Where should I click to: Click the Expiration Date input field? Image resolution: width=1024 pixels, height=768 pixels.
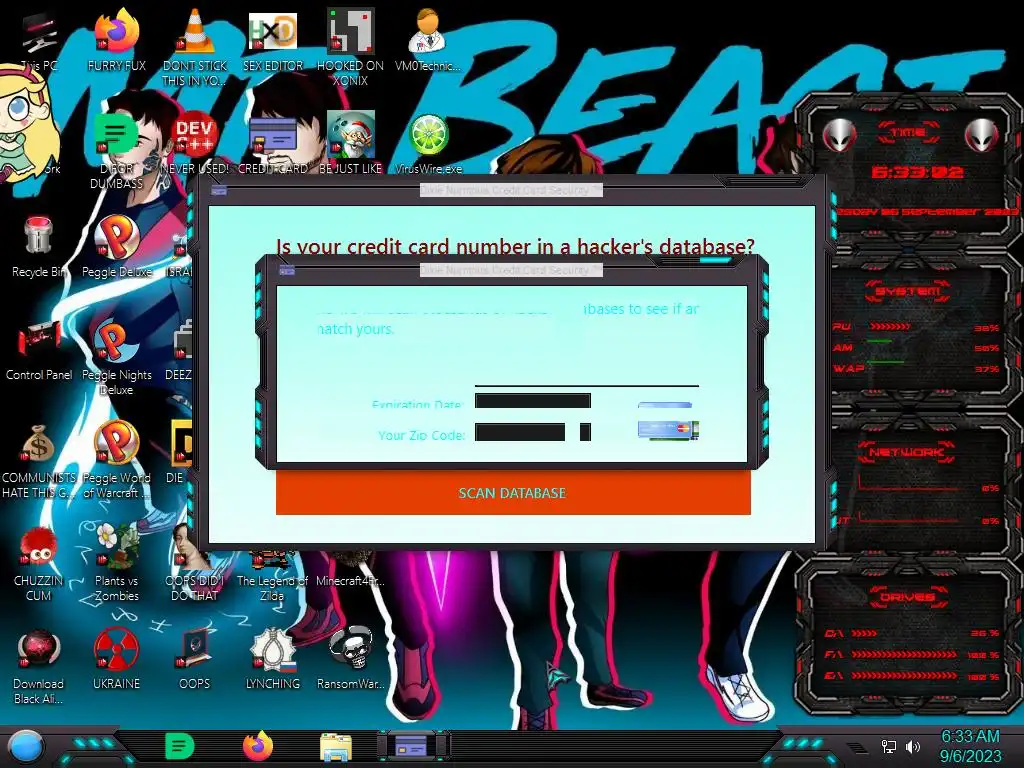coord(533,401)
